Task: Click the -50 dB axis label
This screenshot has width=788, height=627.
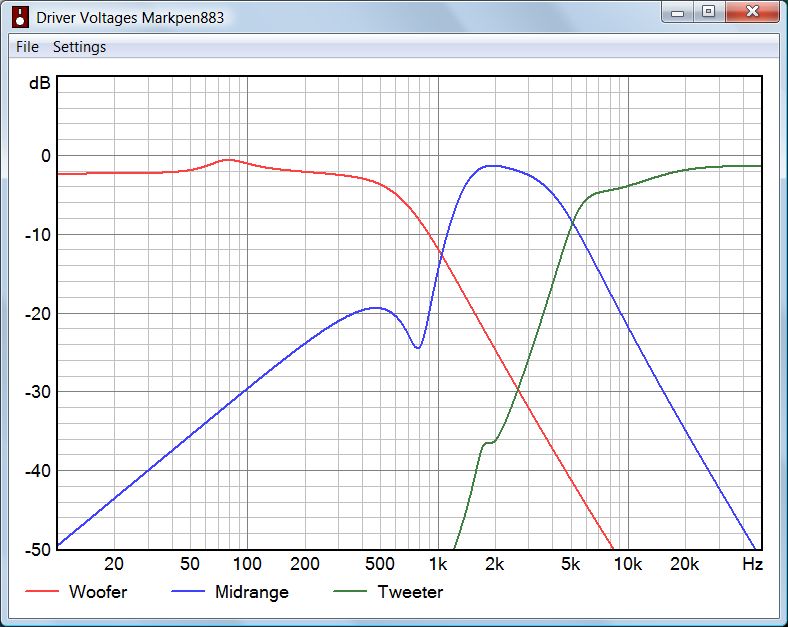Action: 38,549
